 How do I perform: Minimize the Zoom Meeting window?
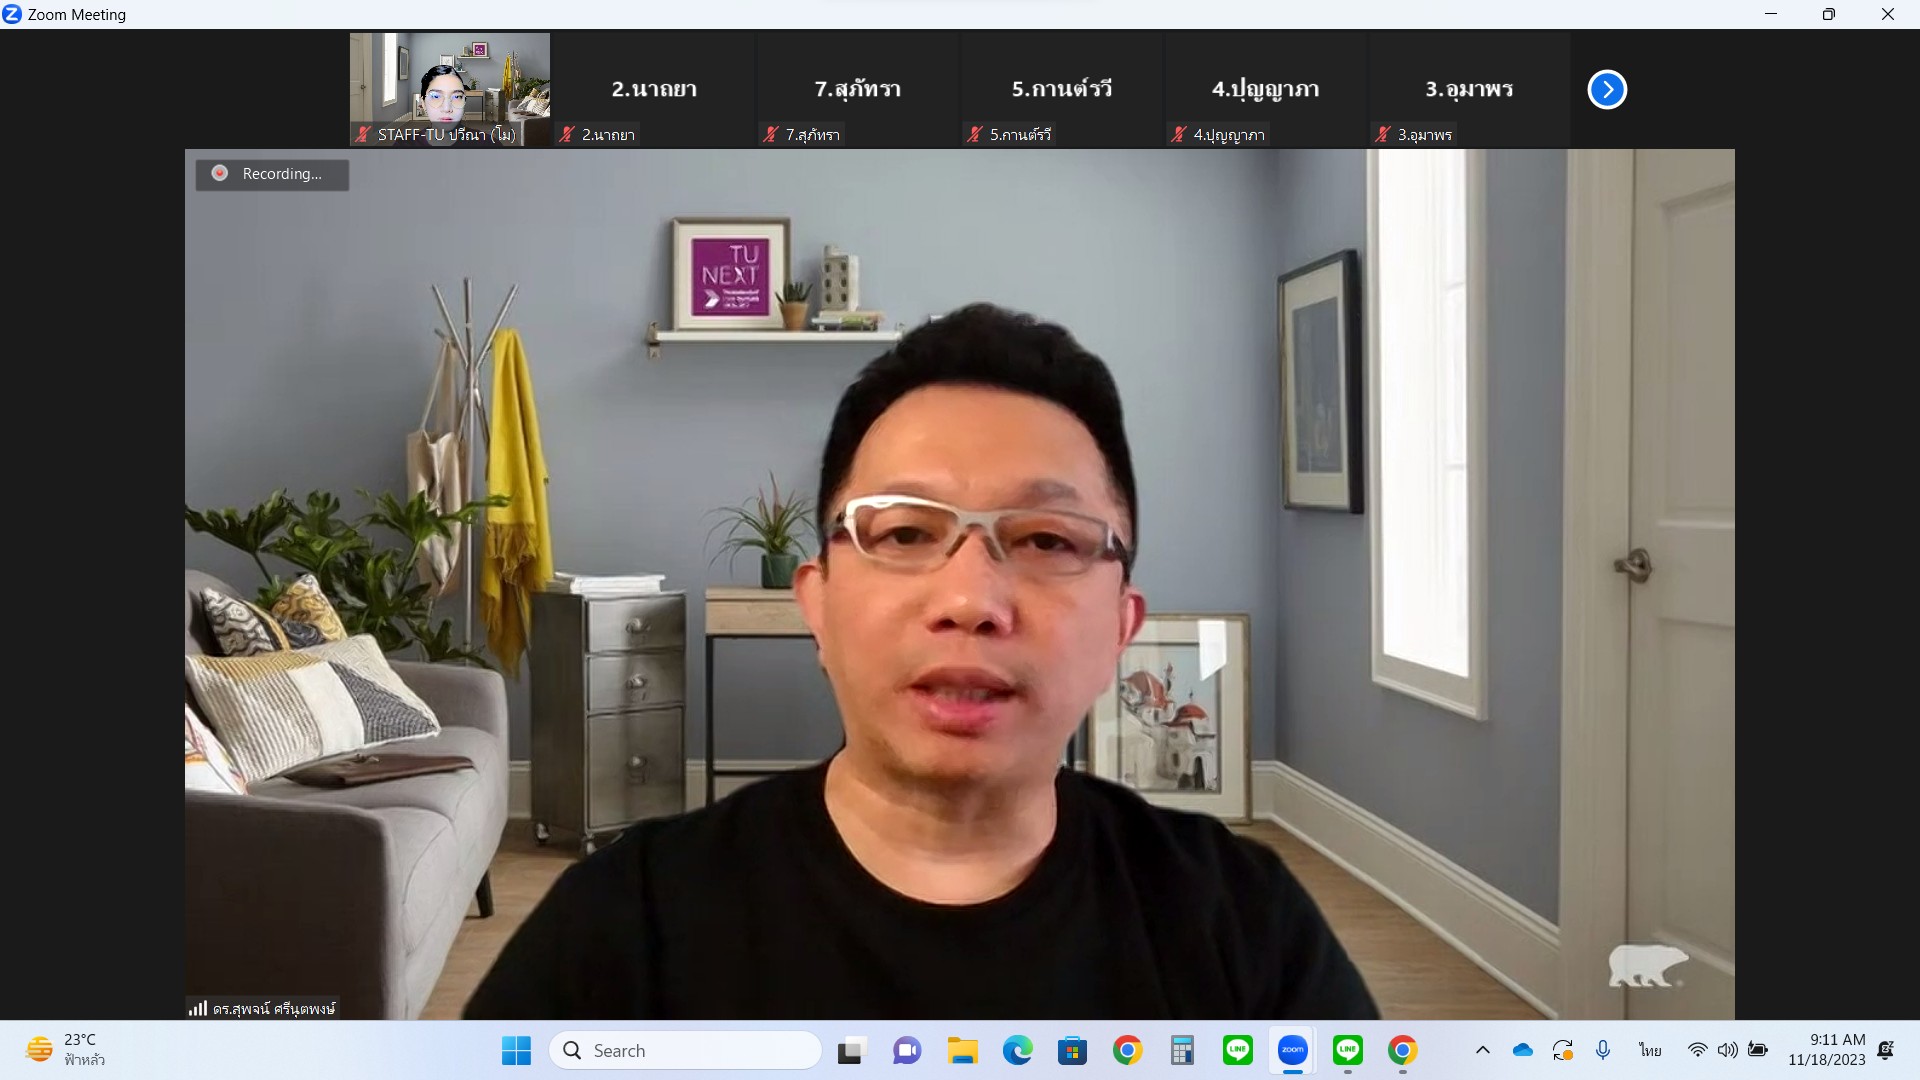(x=1771, y=14)
